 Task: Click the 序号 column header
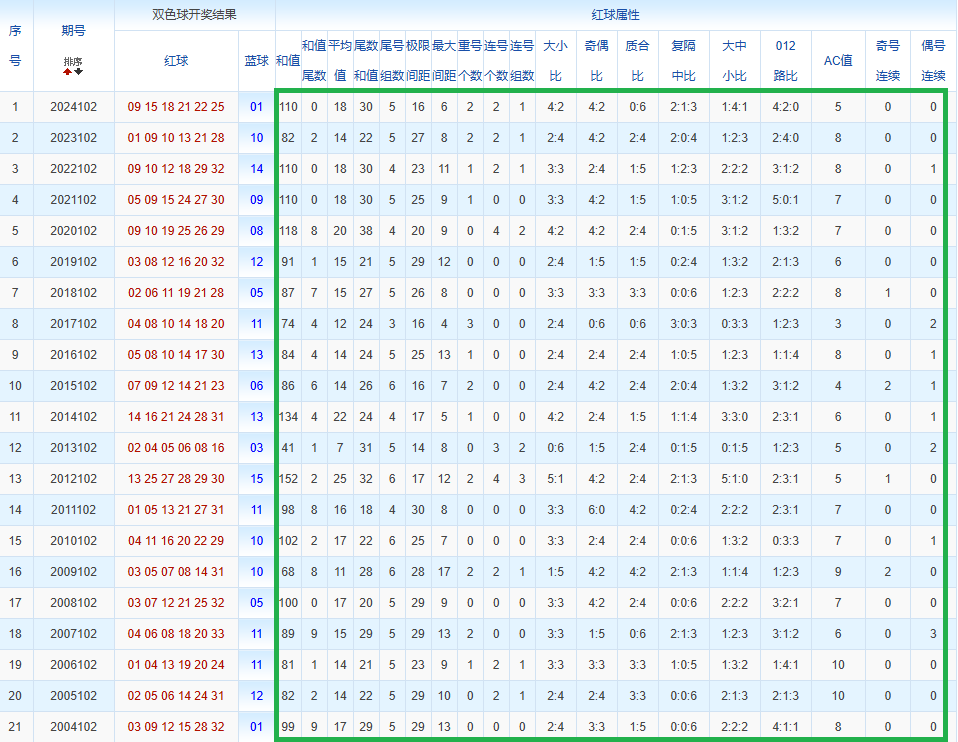point(15,46)
